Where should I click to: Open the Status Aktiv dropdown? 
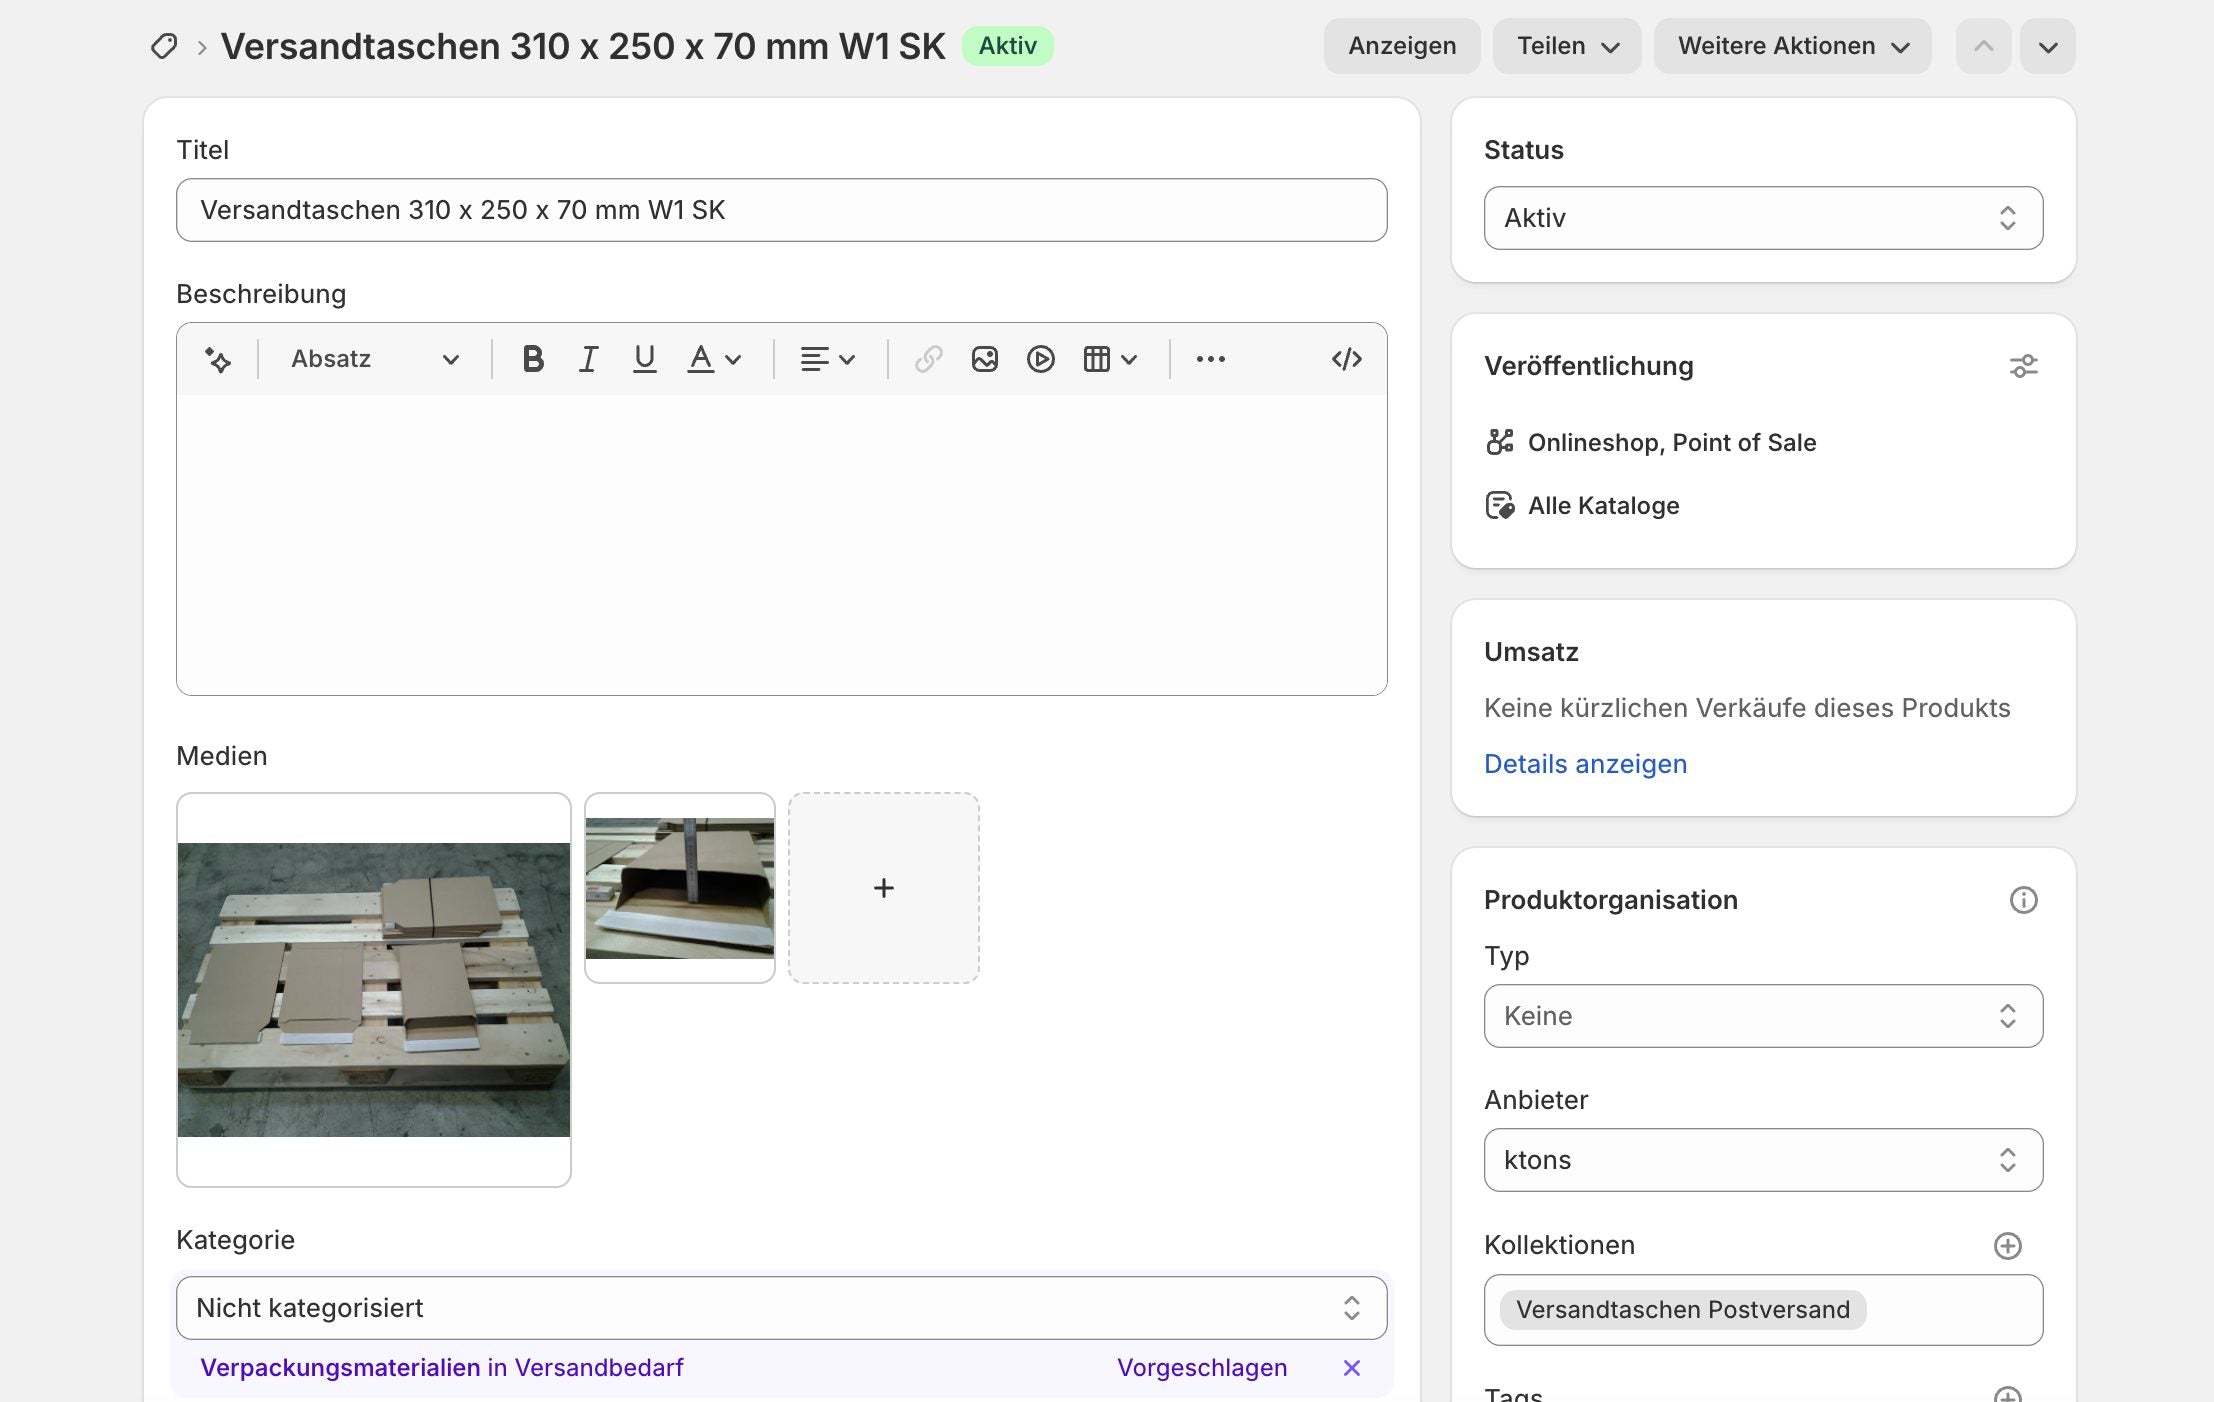pos(1763,218)
